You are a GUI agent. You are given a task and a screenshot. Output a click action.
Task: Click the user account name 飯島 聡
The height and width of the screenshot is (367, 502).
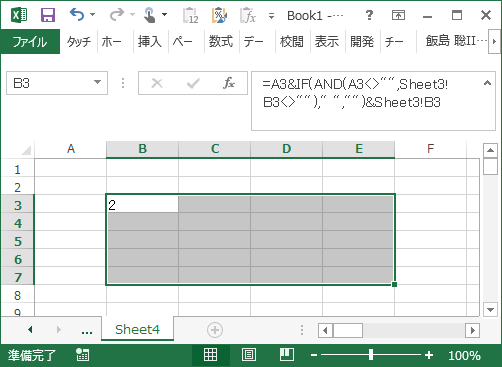tap(456, 41)
